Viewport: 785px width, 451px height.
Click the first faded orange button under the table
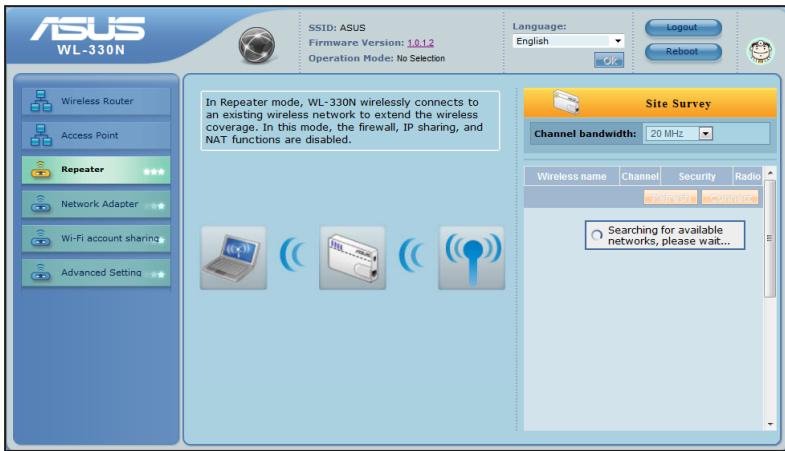[670, 197]
